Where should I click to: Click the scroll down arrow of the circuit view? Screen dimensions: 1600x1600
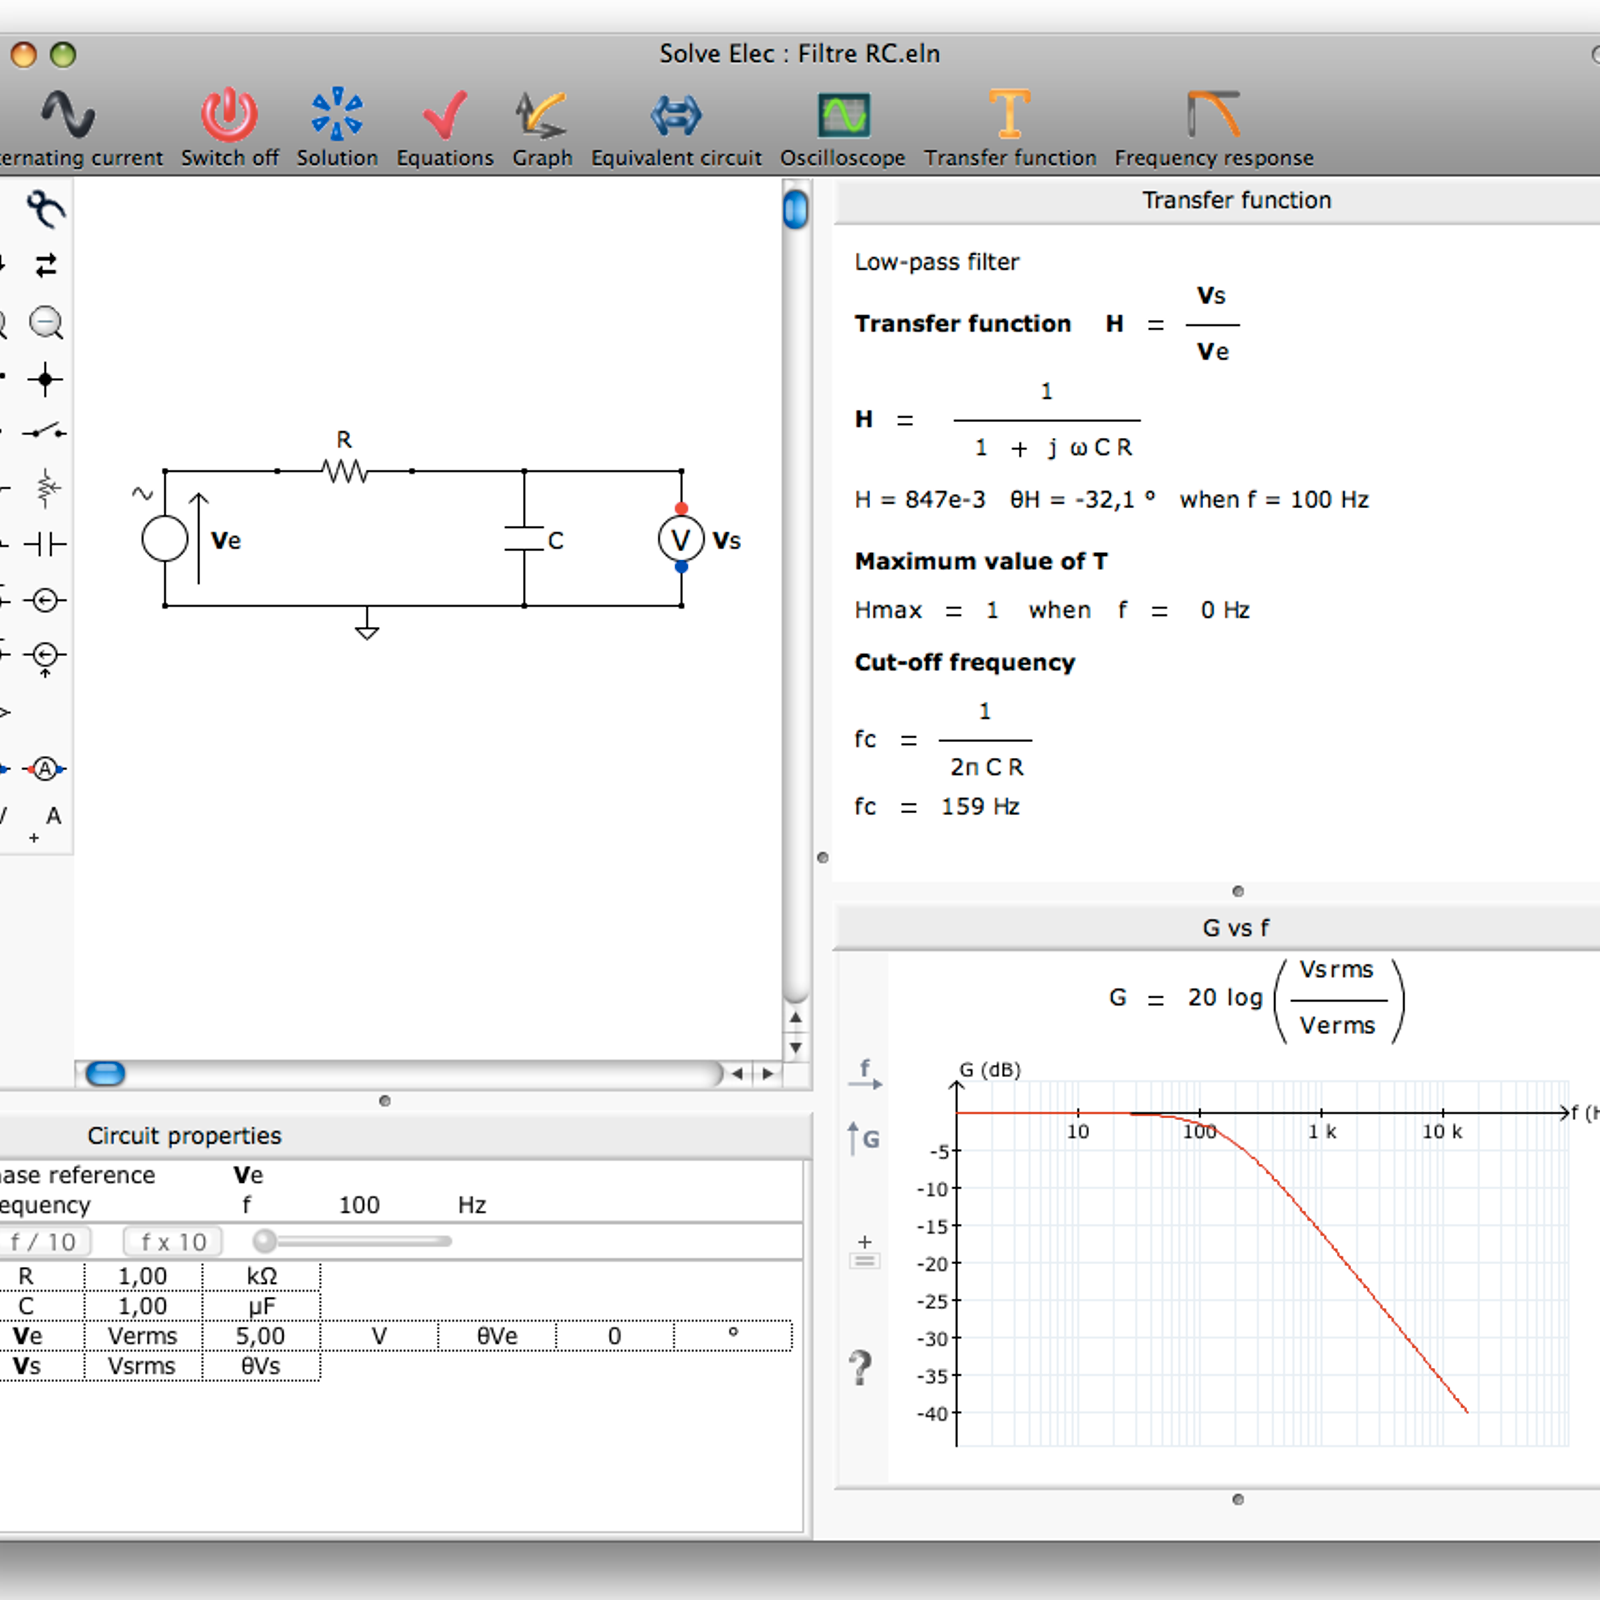pyautogui.click(x=795, y=1047)
